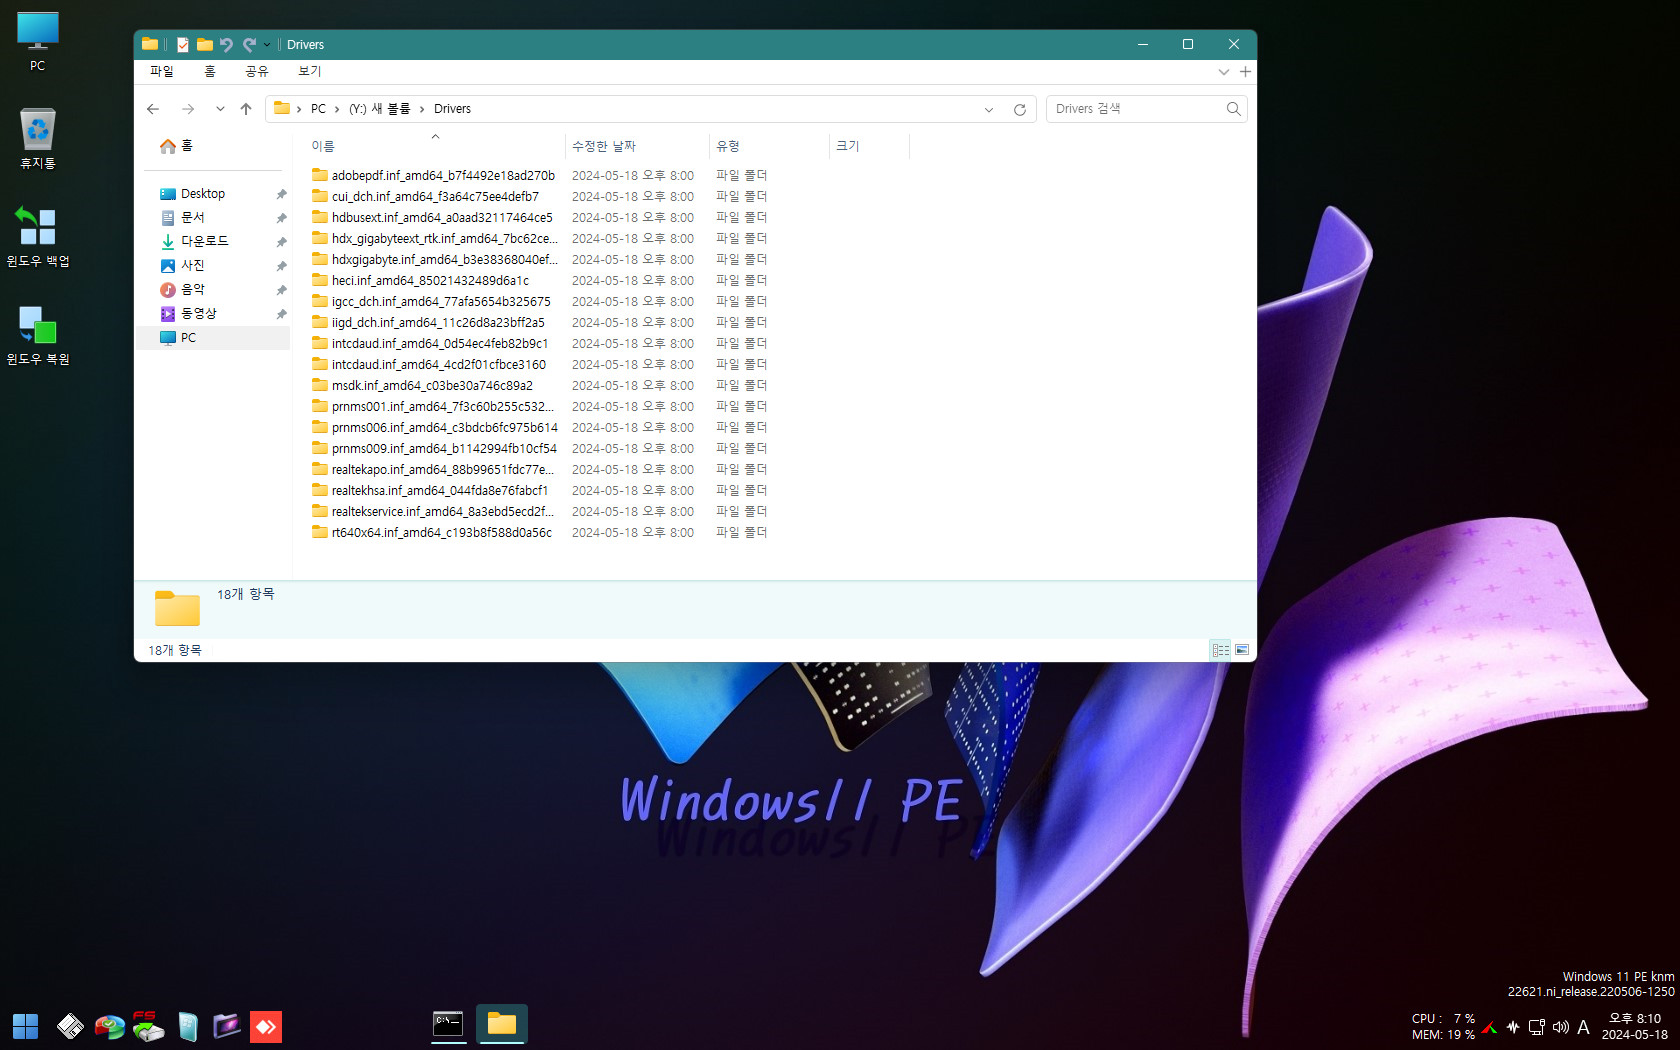Expand the address bar history dropdown
1680x1050 pixels.
coord(989,109)
